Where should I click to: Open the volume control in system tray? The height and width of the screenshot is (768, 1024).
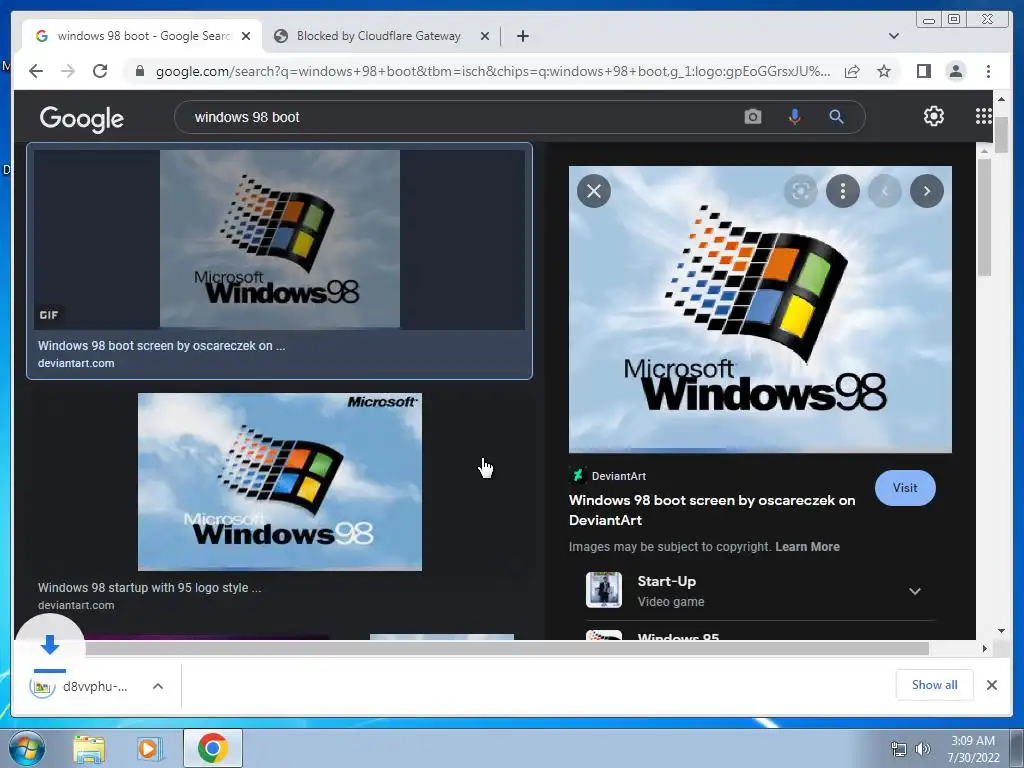click(x=922, y=749)
